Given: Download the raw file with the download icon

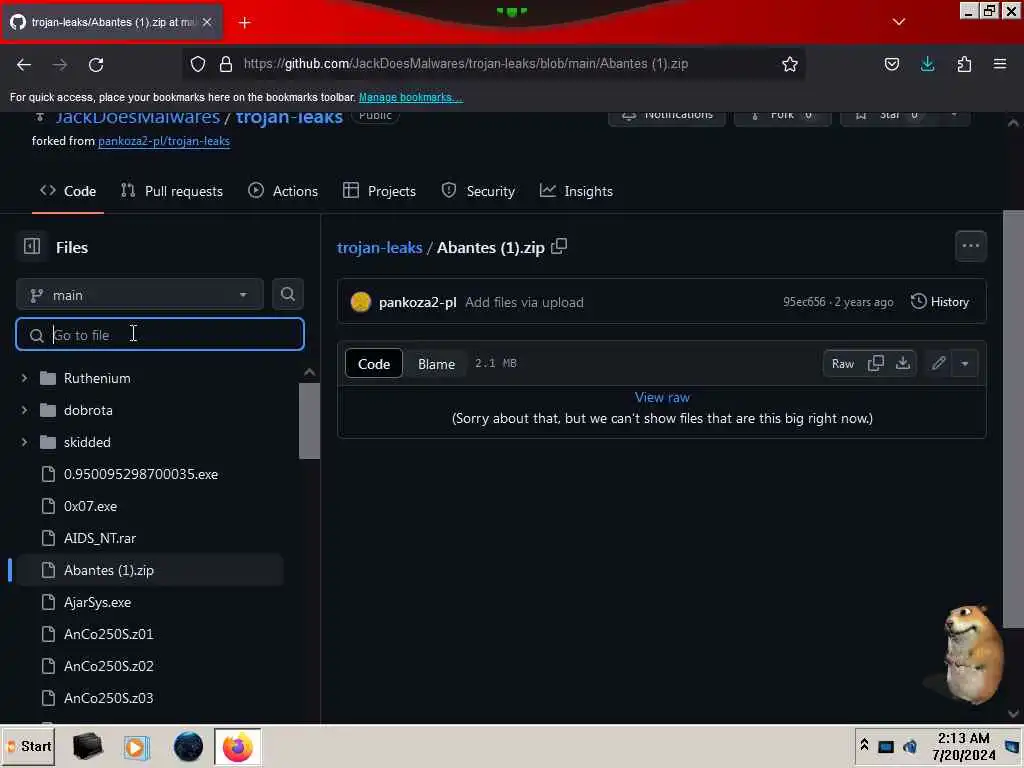Looking at the screenshot, I should pyautogui.click(x=903, y=364).
